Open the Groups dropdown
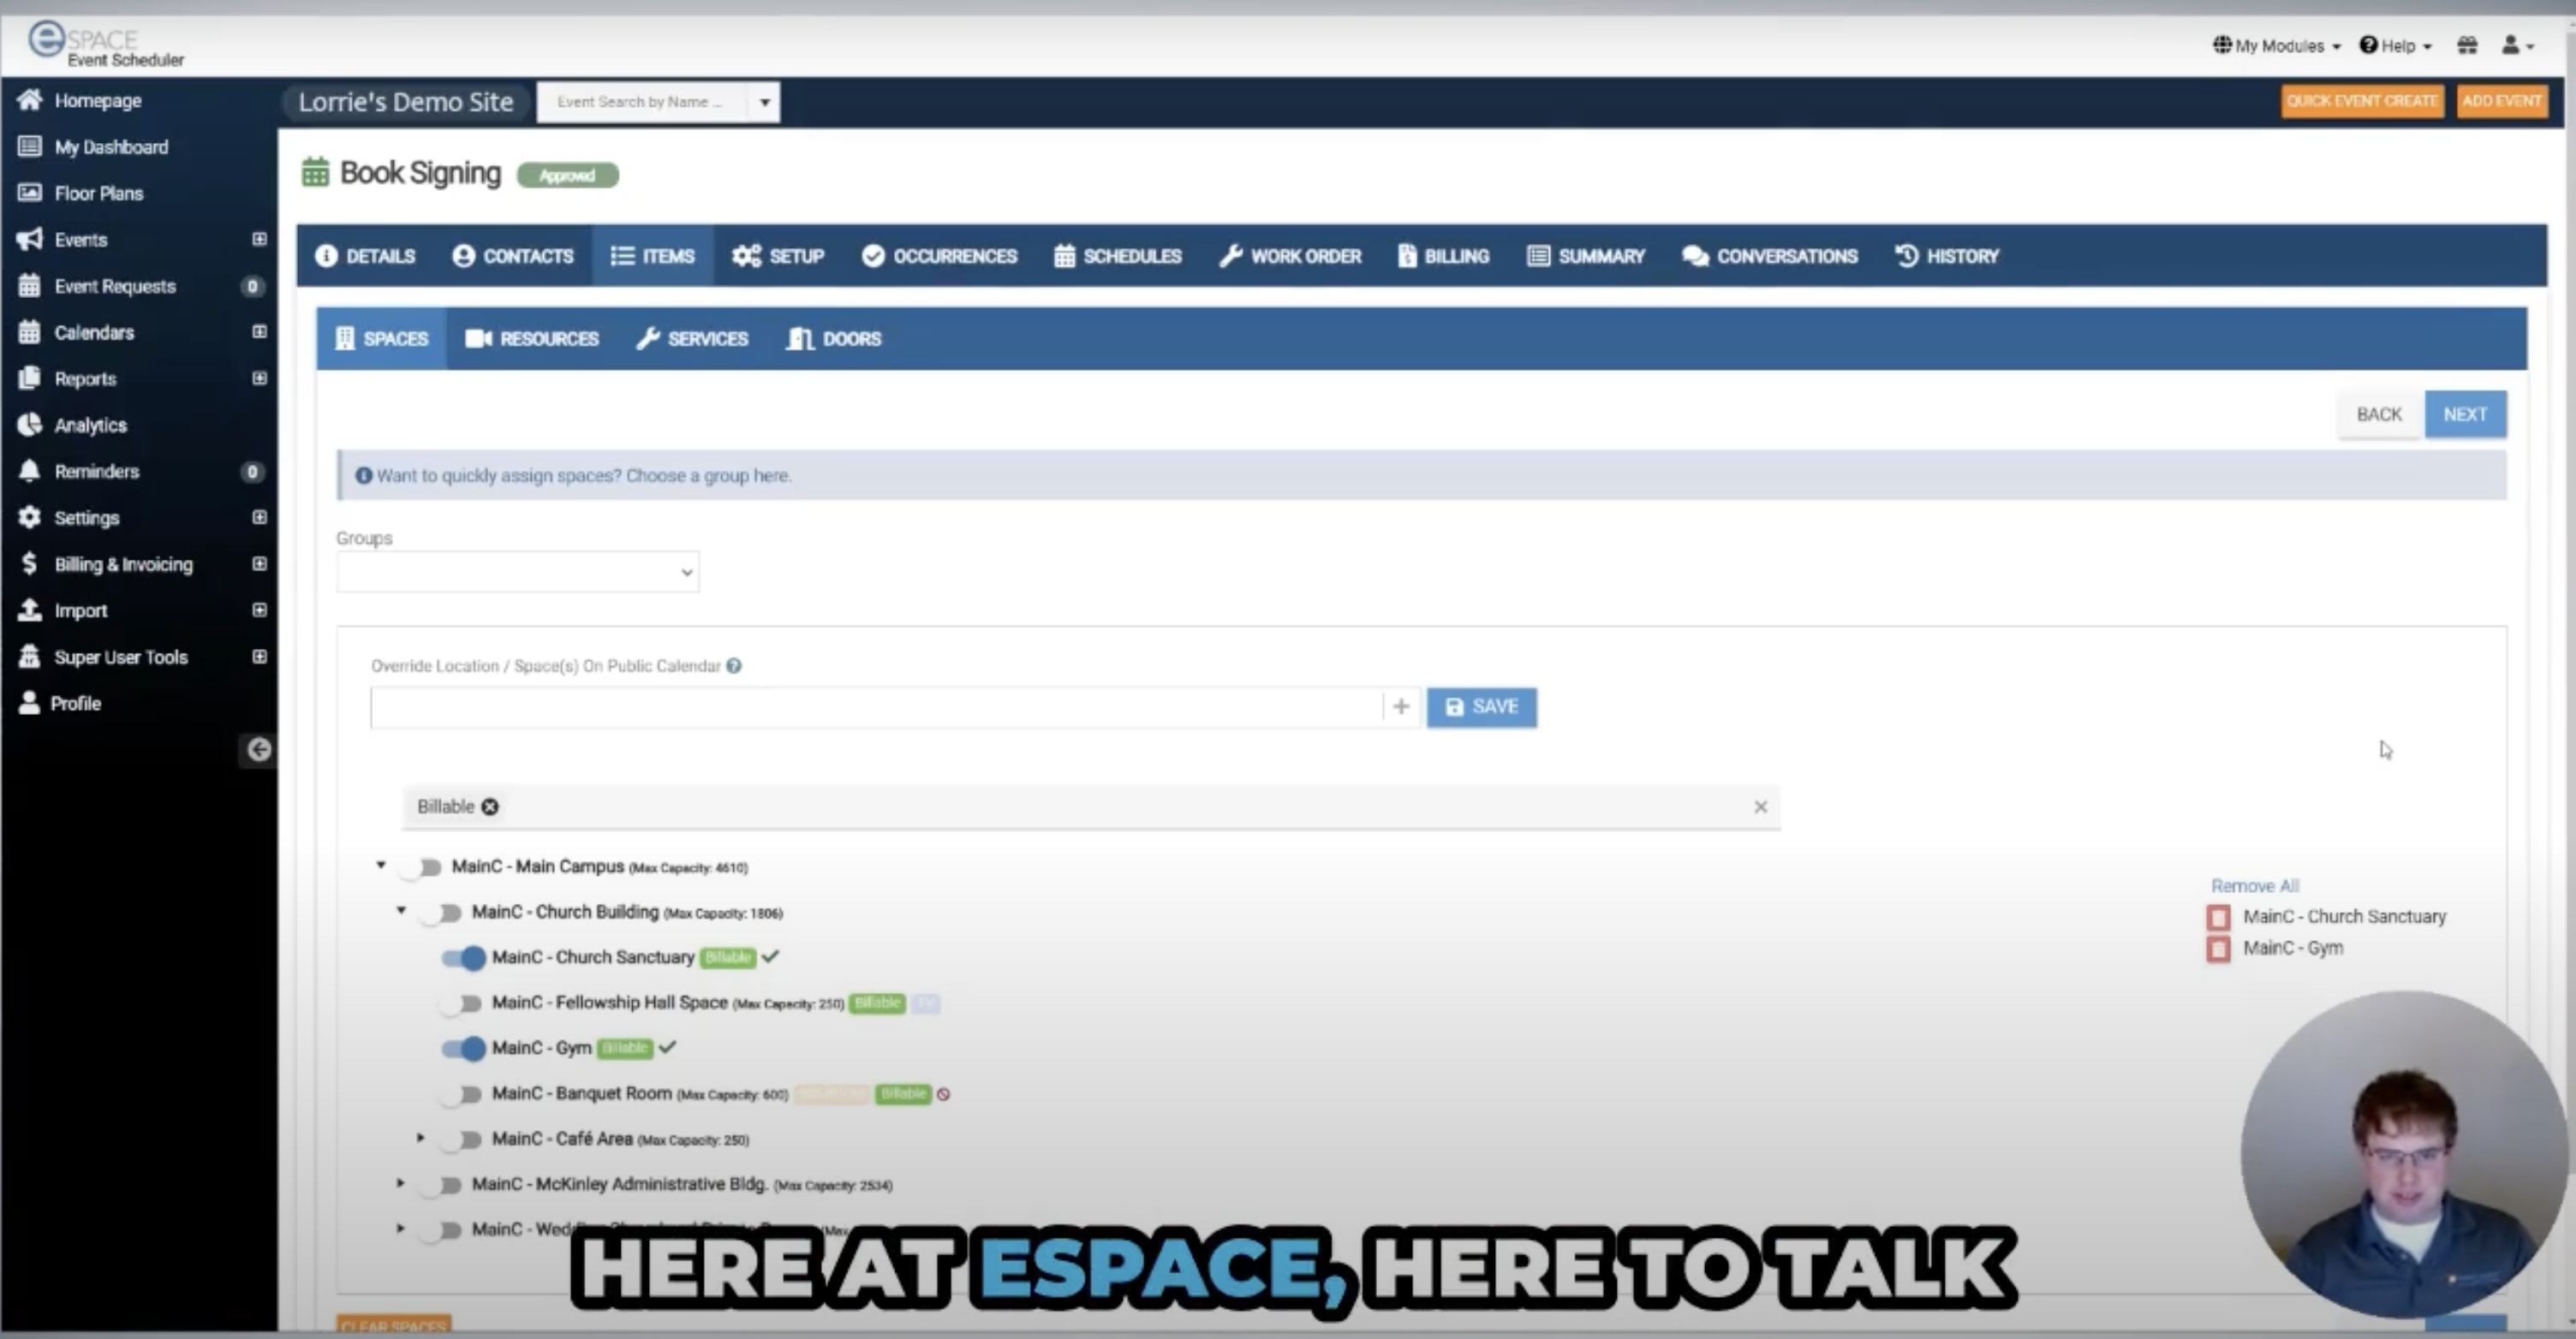 [517, 572]
